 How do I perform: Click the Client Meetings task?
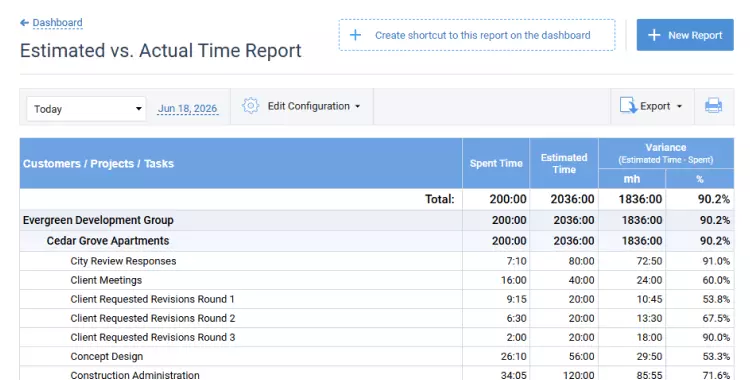coord(106,280)
